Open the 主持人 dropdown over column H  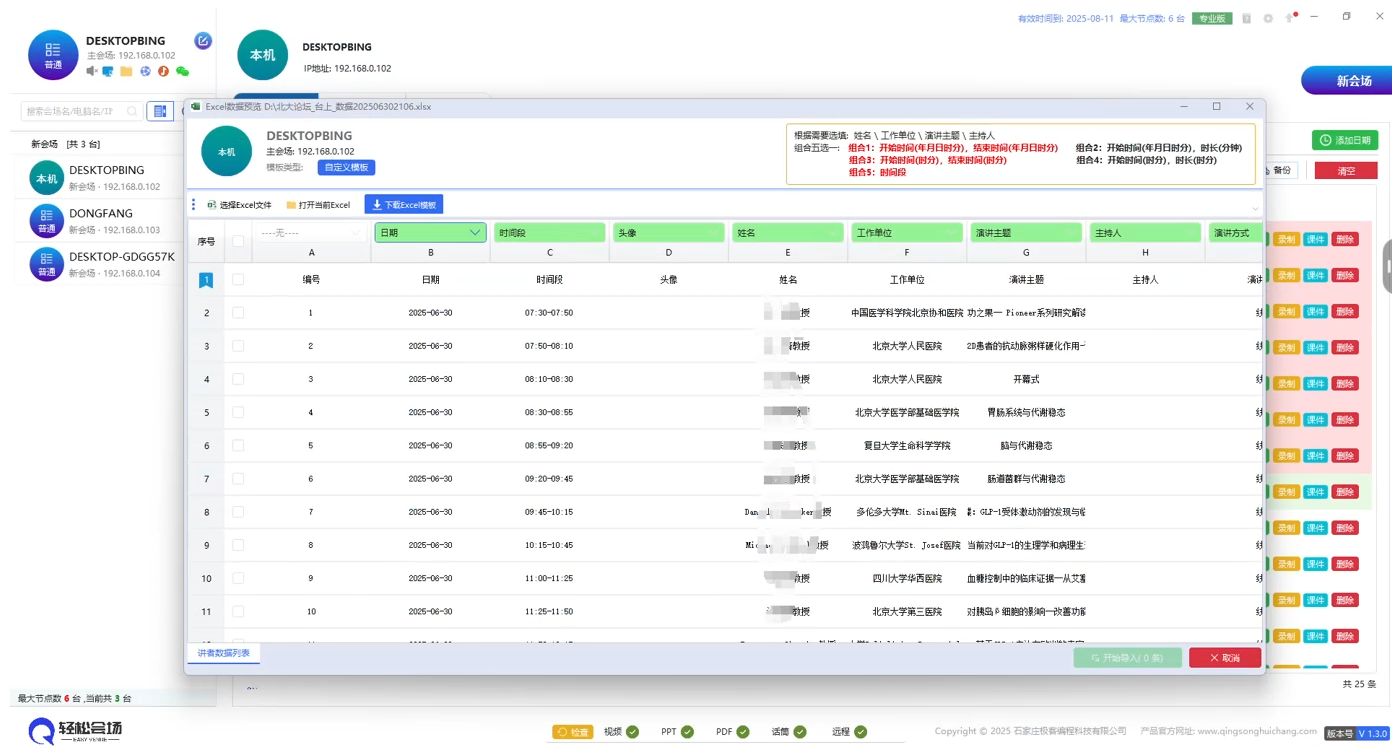point(1145,233)
